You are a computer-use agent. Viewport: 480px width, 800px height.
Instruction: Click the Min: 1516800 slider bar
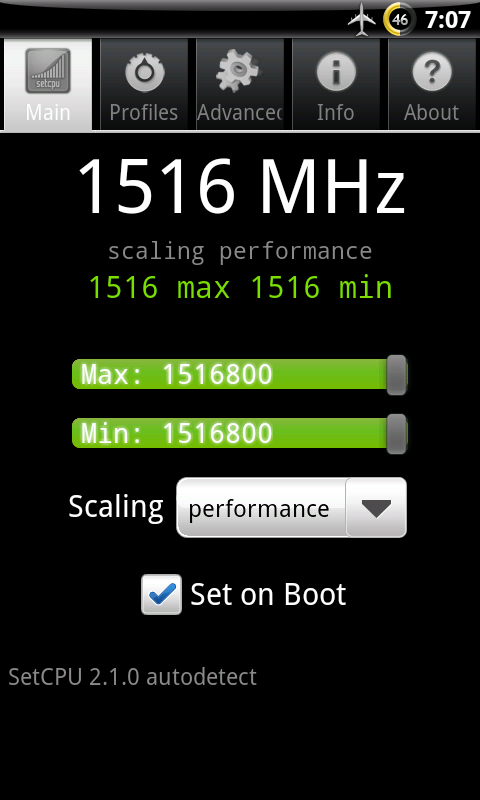click(239, 434)
